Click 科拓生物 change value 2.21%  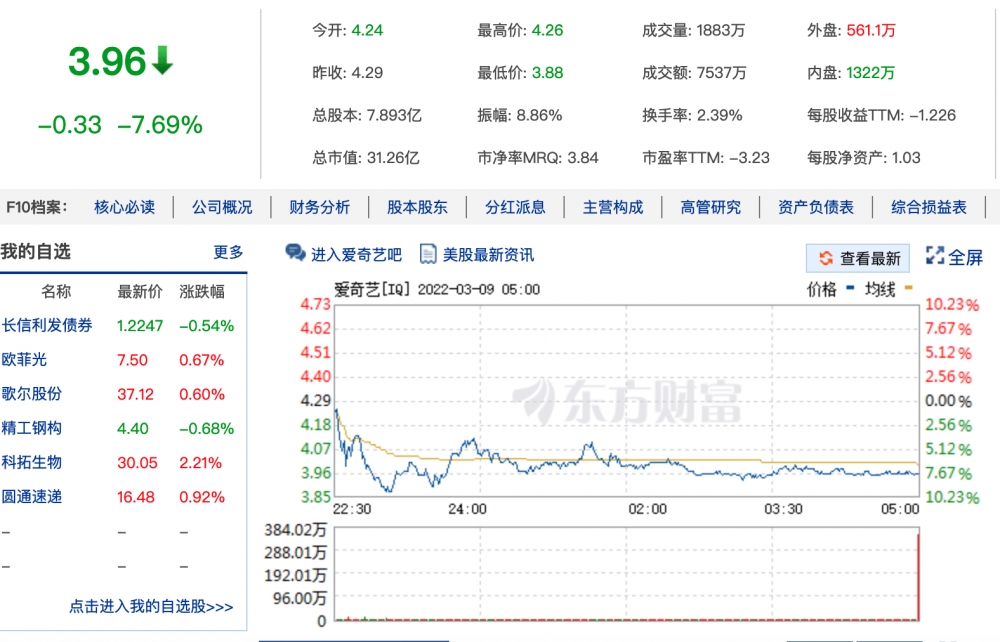tap(200, 463)
